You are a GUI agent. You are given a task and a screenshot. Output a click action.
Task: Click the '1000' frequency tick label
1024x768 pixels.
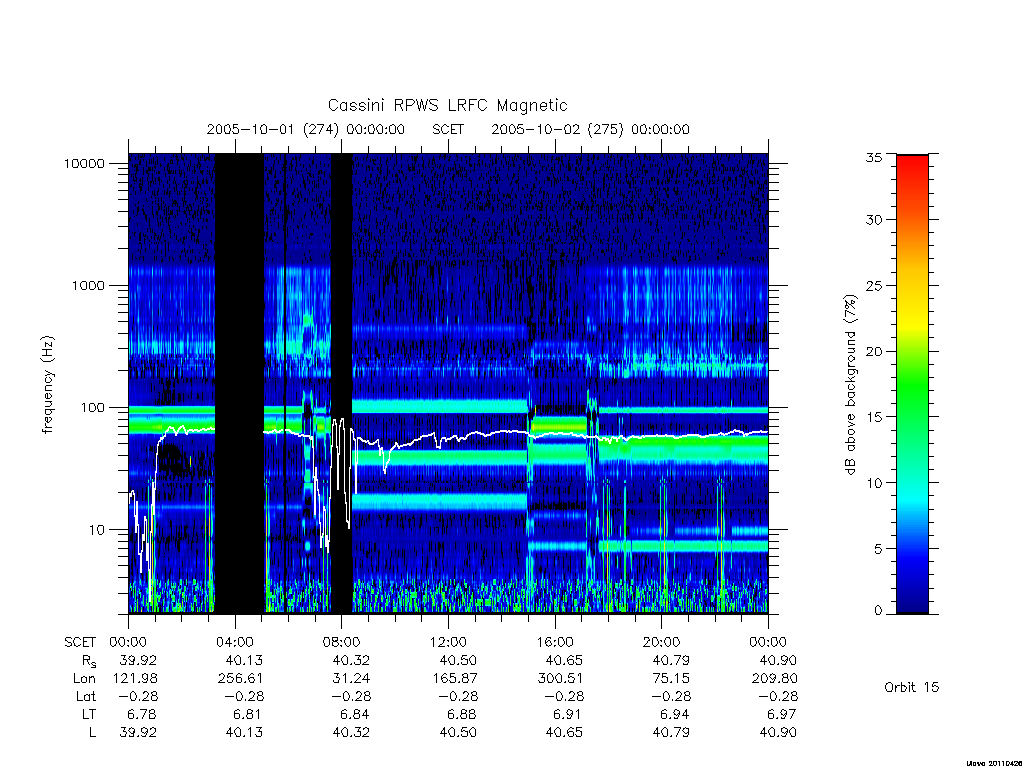[x=88, y=285]
